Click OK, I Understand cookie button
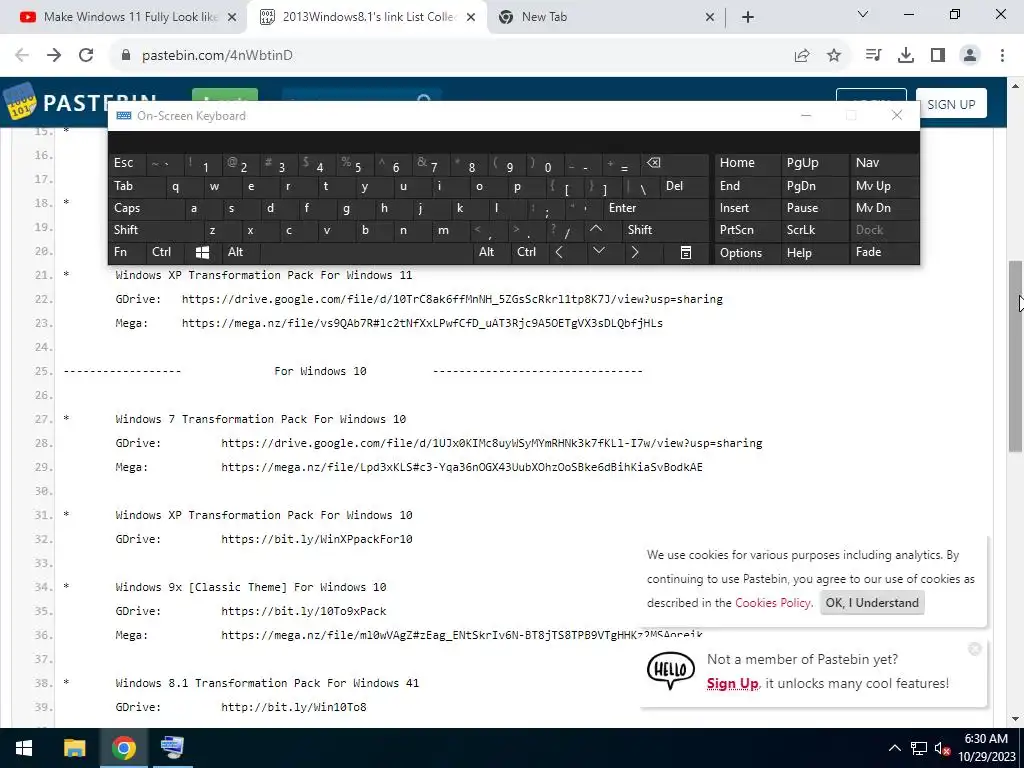Image resolution: width=1024 pixels, height=768 pixels. [x=872, y=603]
